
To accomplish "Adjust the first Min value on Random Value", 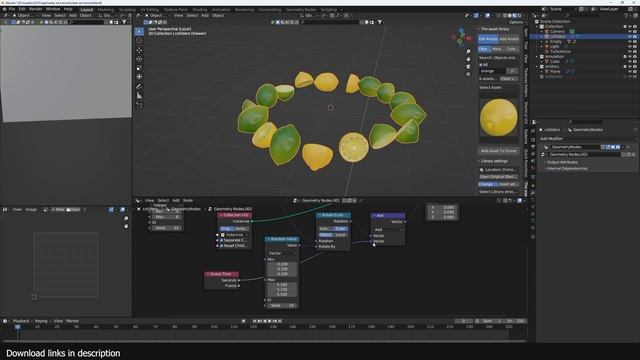I will 282,264.
